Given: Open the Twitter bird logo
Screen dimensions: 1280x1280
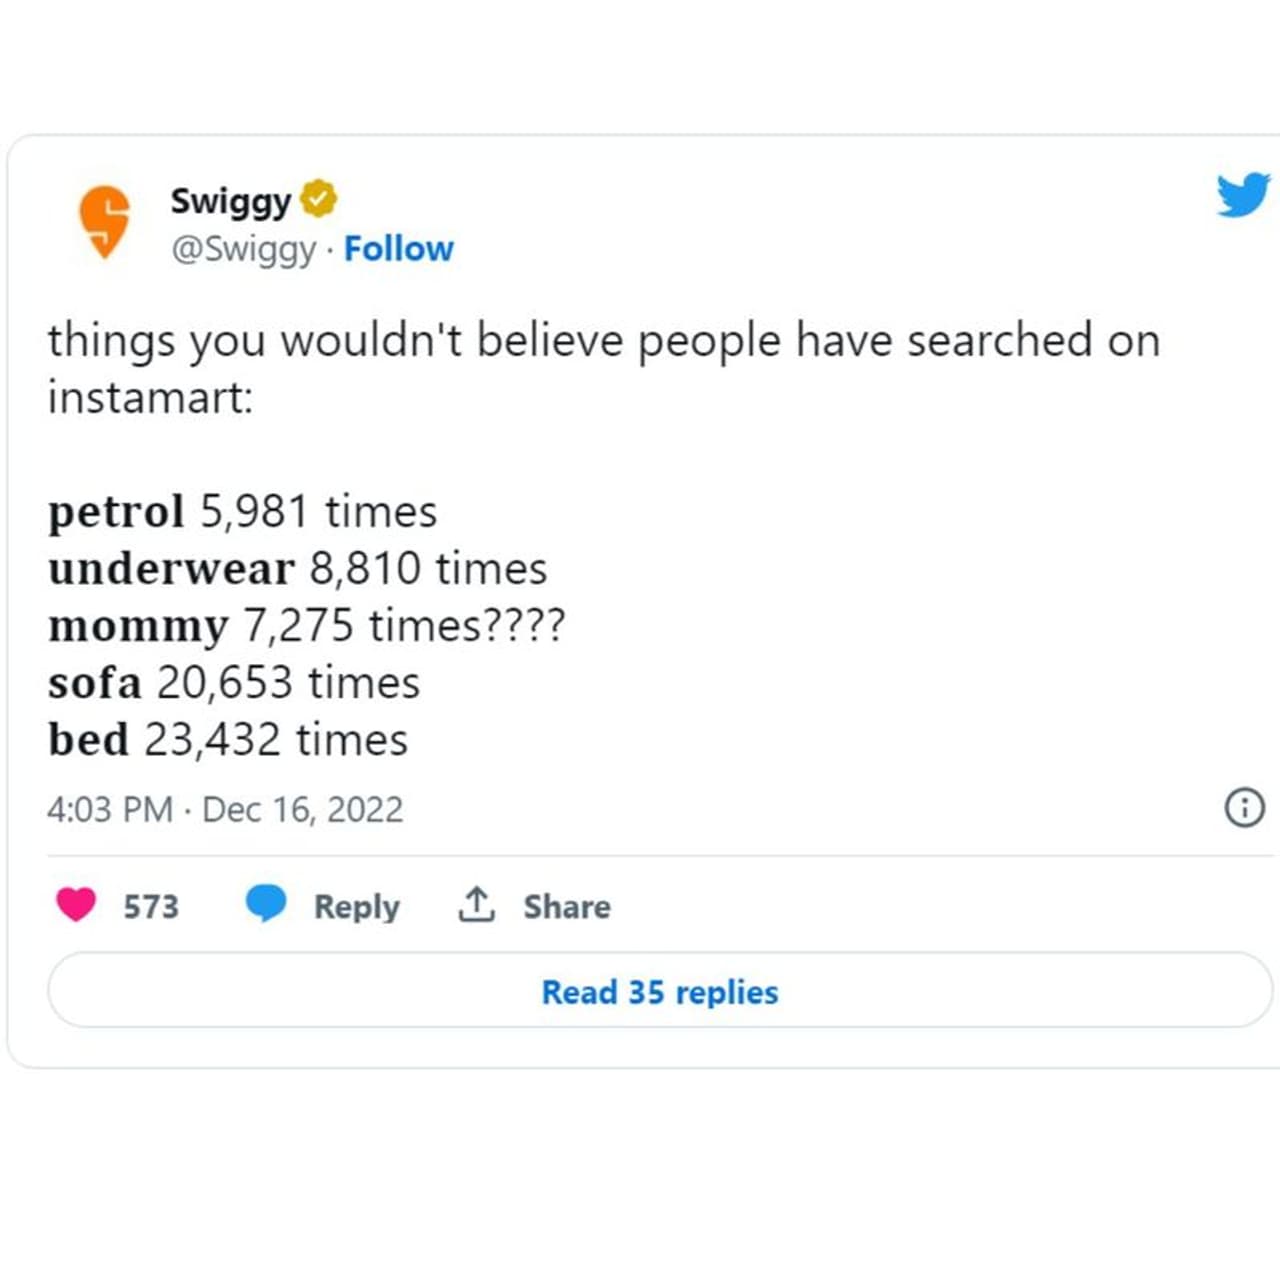Looking at the screenshot, I should pos(1243,194).
